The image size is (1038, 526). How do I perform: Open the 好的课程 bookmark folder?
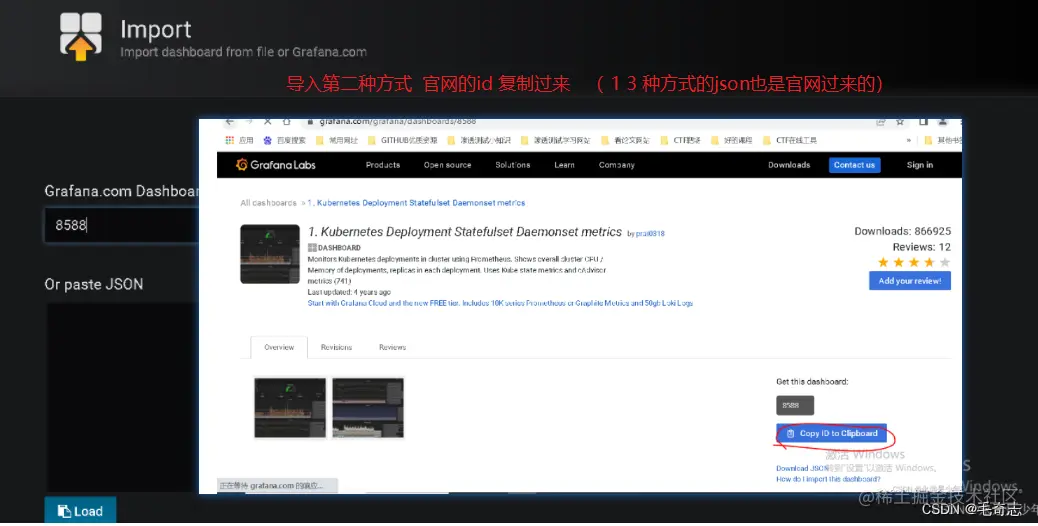coord(733,140)
